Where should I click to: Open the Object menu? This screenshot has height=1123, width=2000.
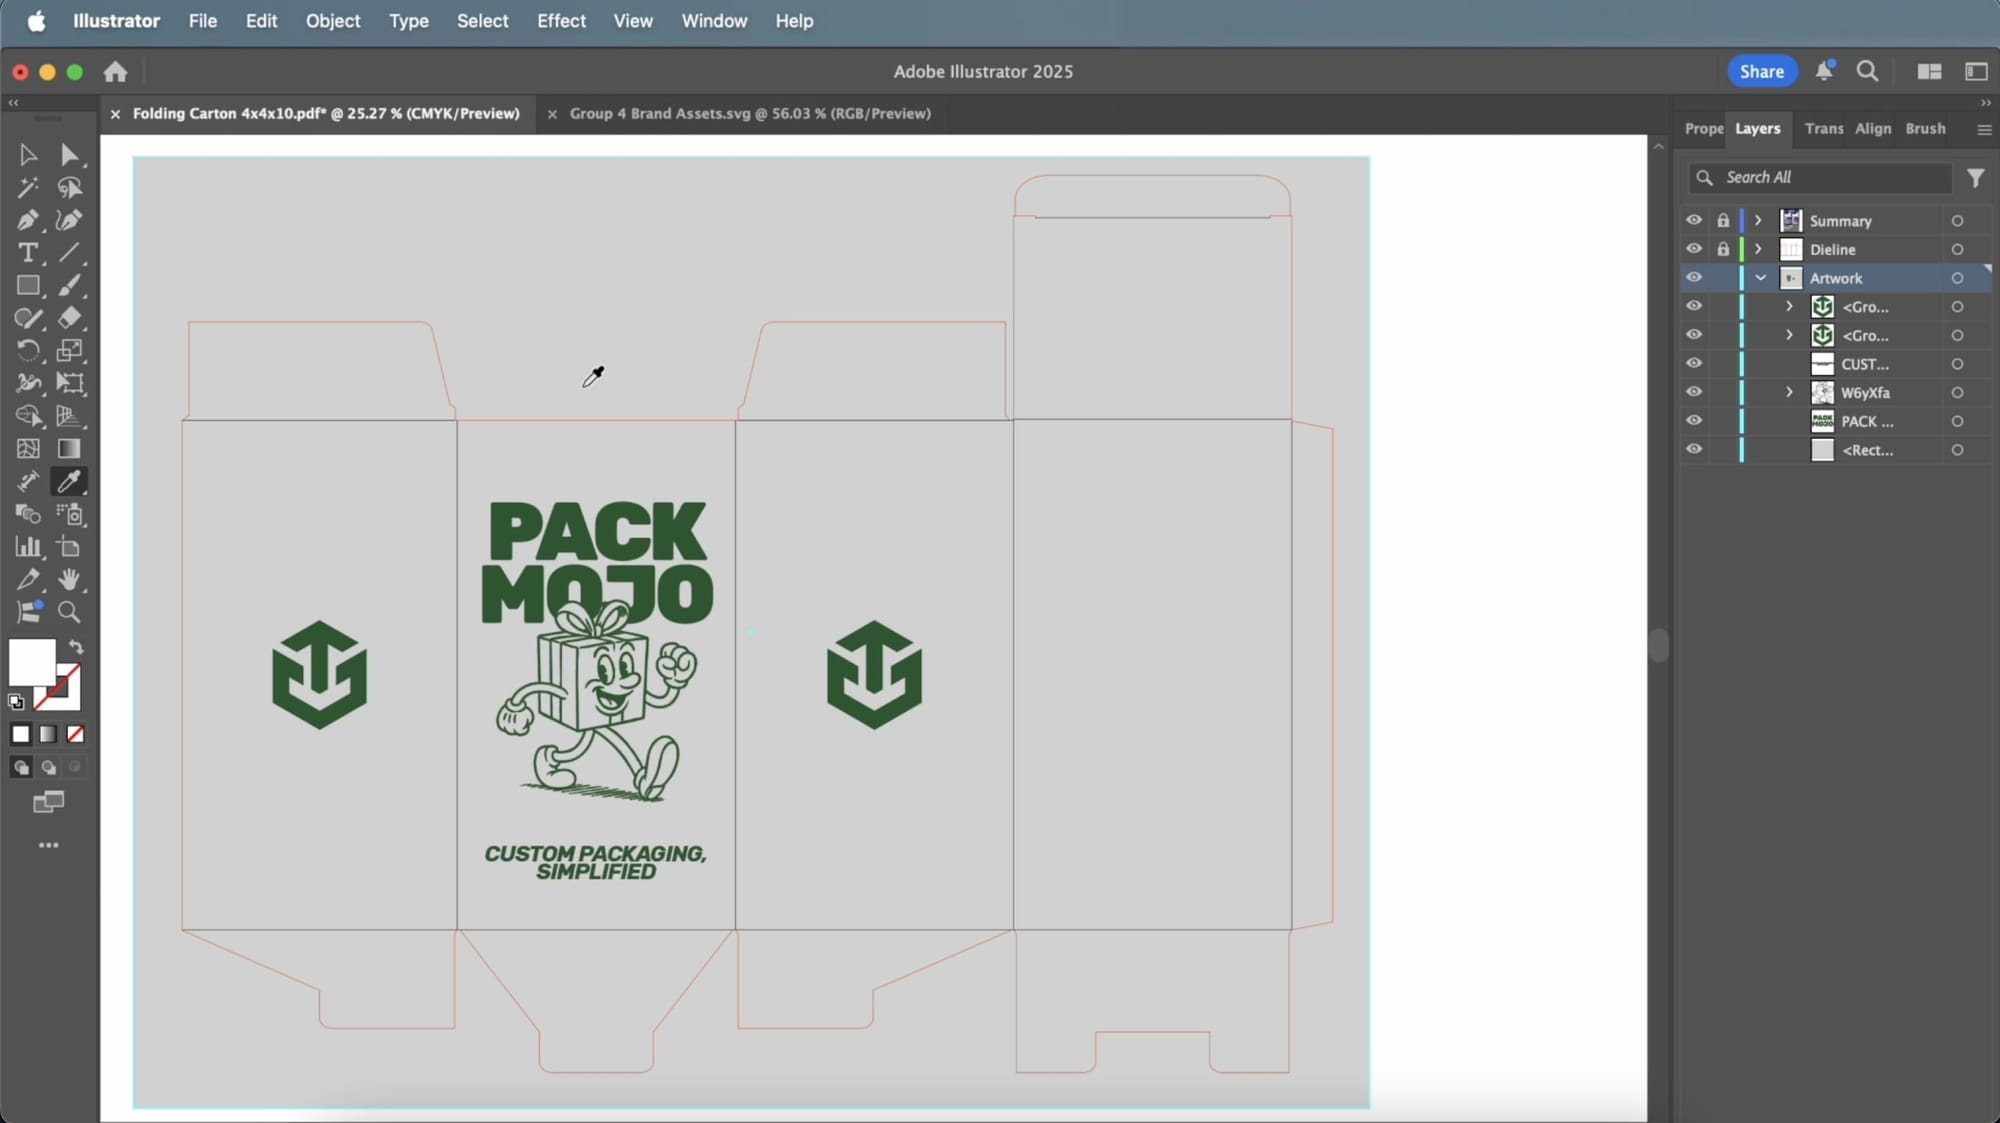pos(333,21)
